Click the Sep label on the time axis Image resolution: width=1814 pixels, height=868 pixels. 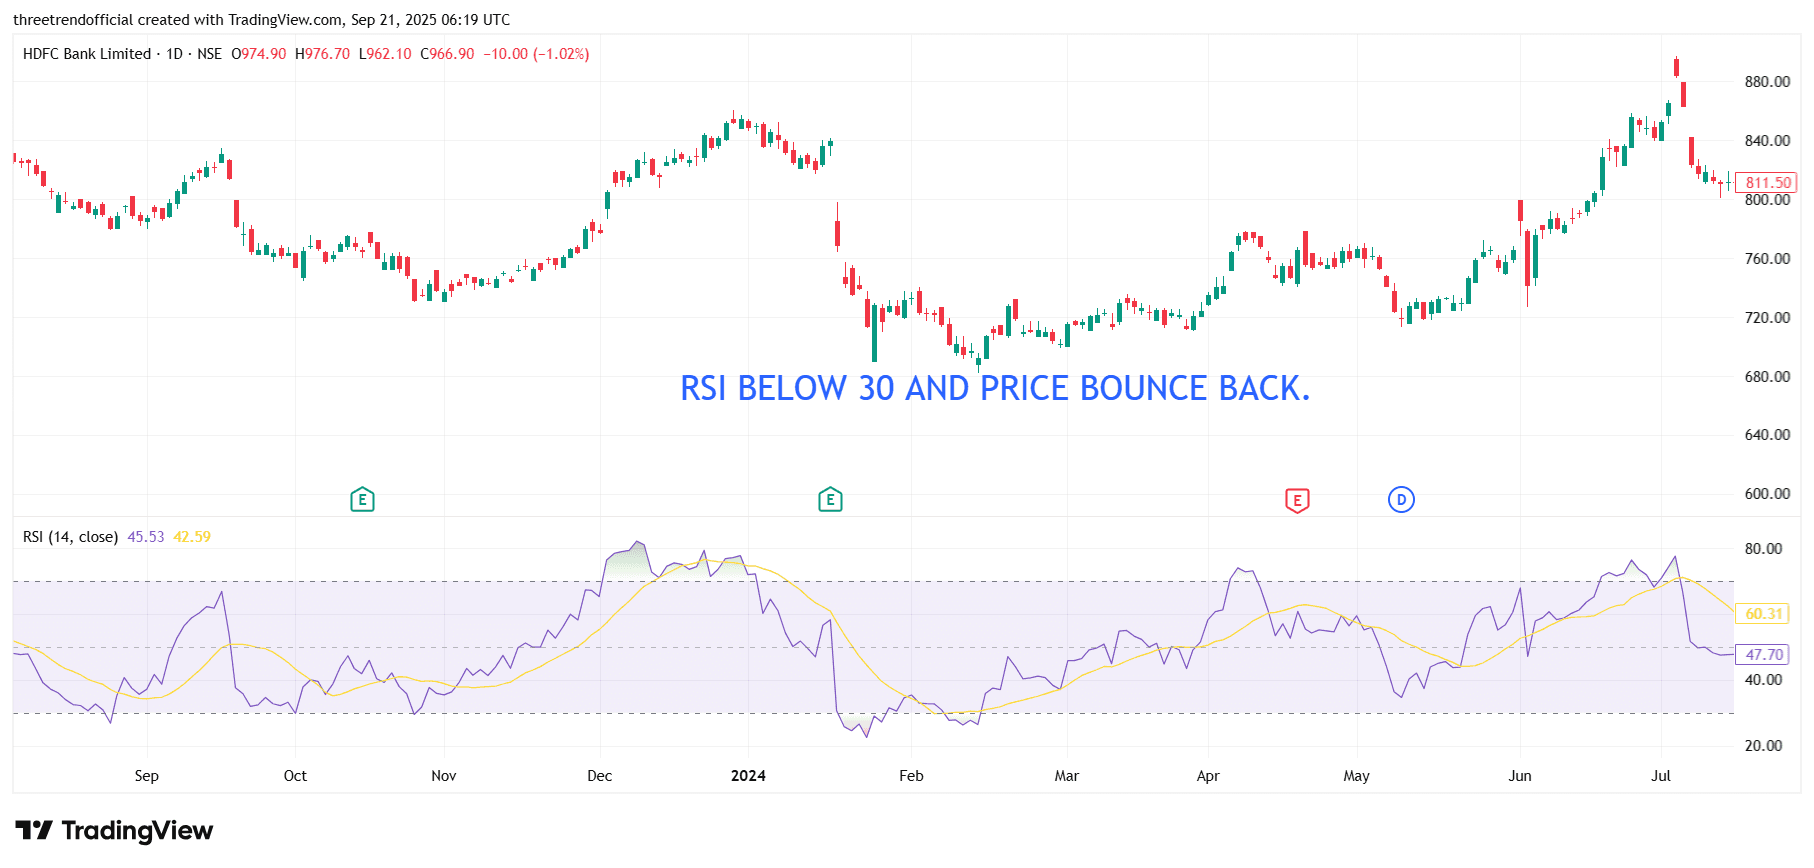pos(147,776)
